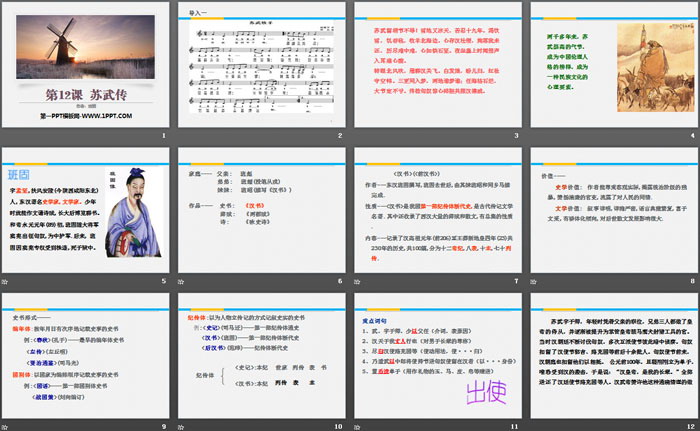Click the slide number label 8
This screenshot has width=700, height=431.
pos(692,281)
